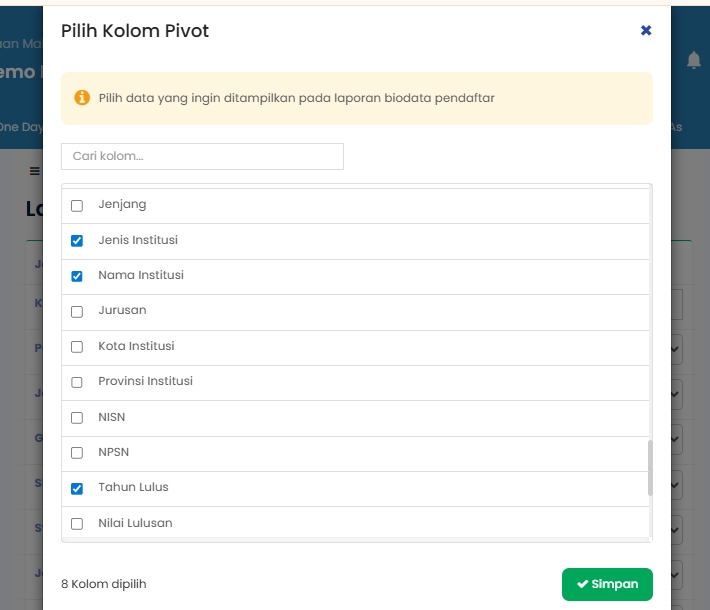
Task: Enable the NISN column checkbox
Action: [77, 418]
